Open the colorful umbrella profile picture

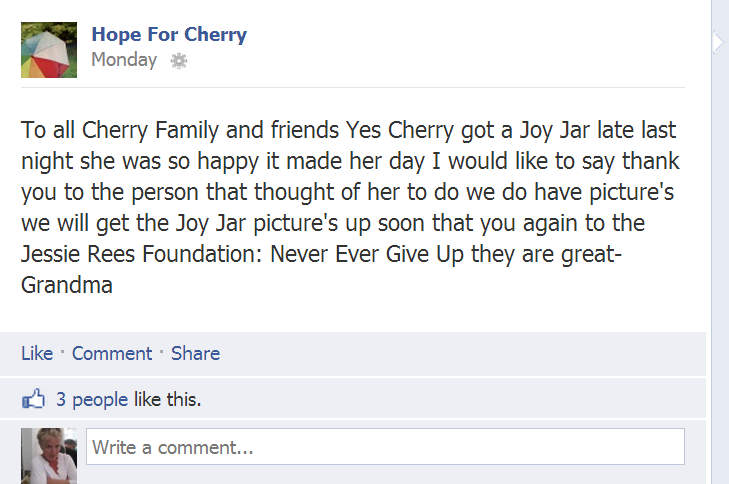(49, 50)
